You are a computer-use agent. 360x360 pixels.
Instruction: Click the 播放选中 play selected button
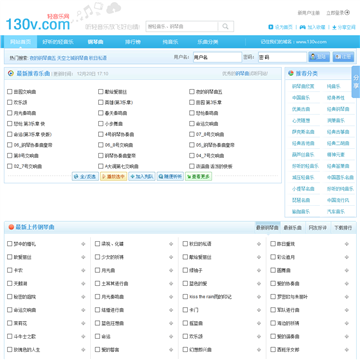[113, 177]
